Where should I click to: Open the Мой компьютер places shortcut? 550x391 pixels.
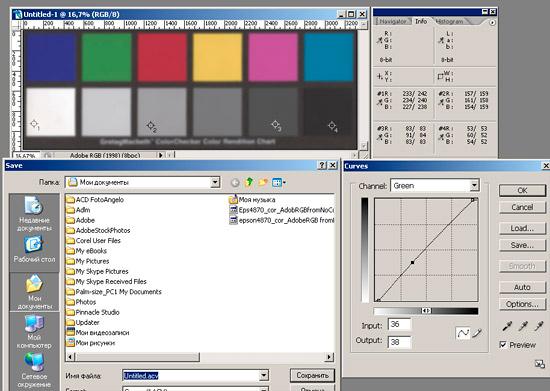34,332
